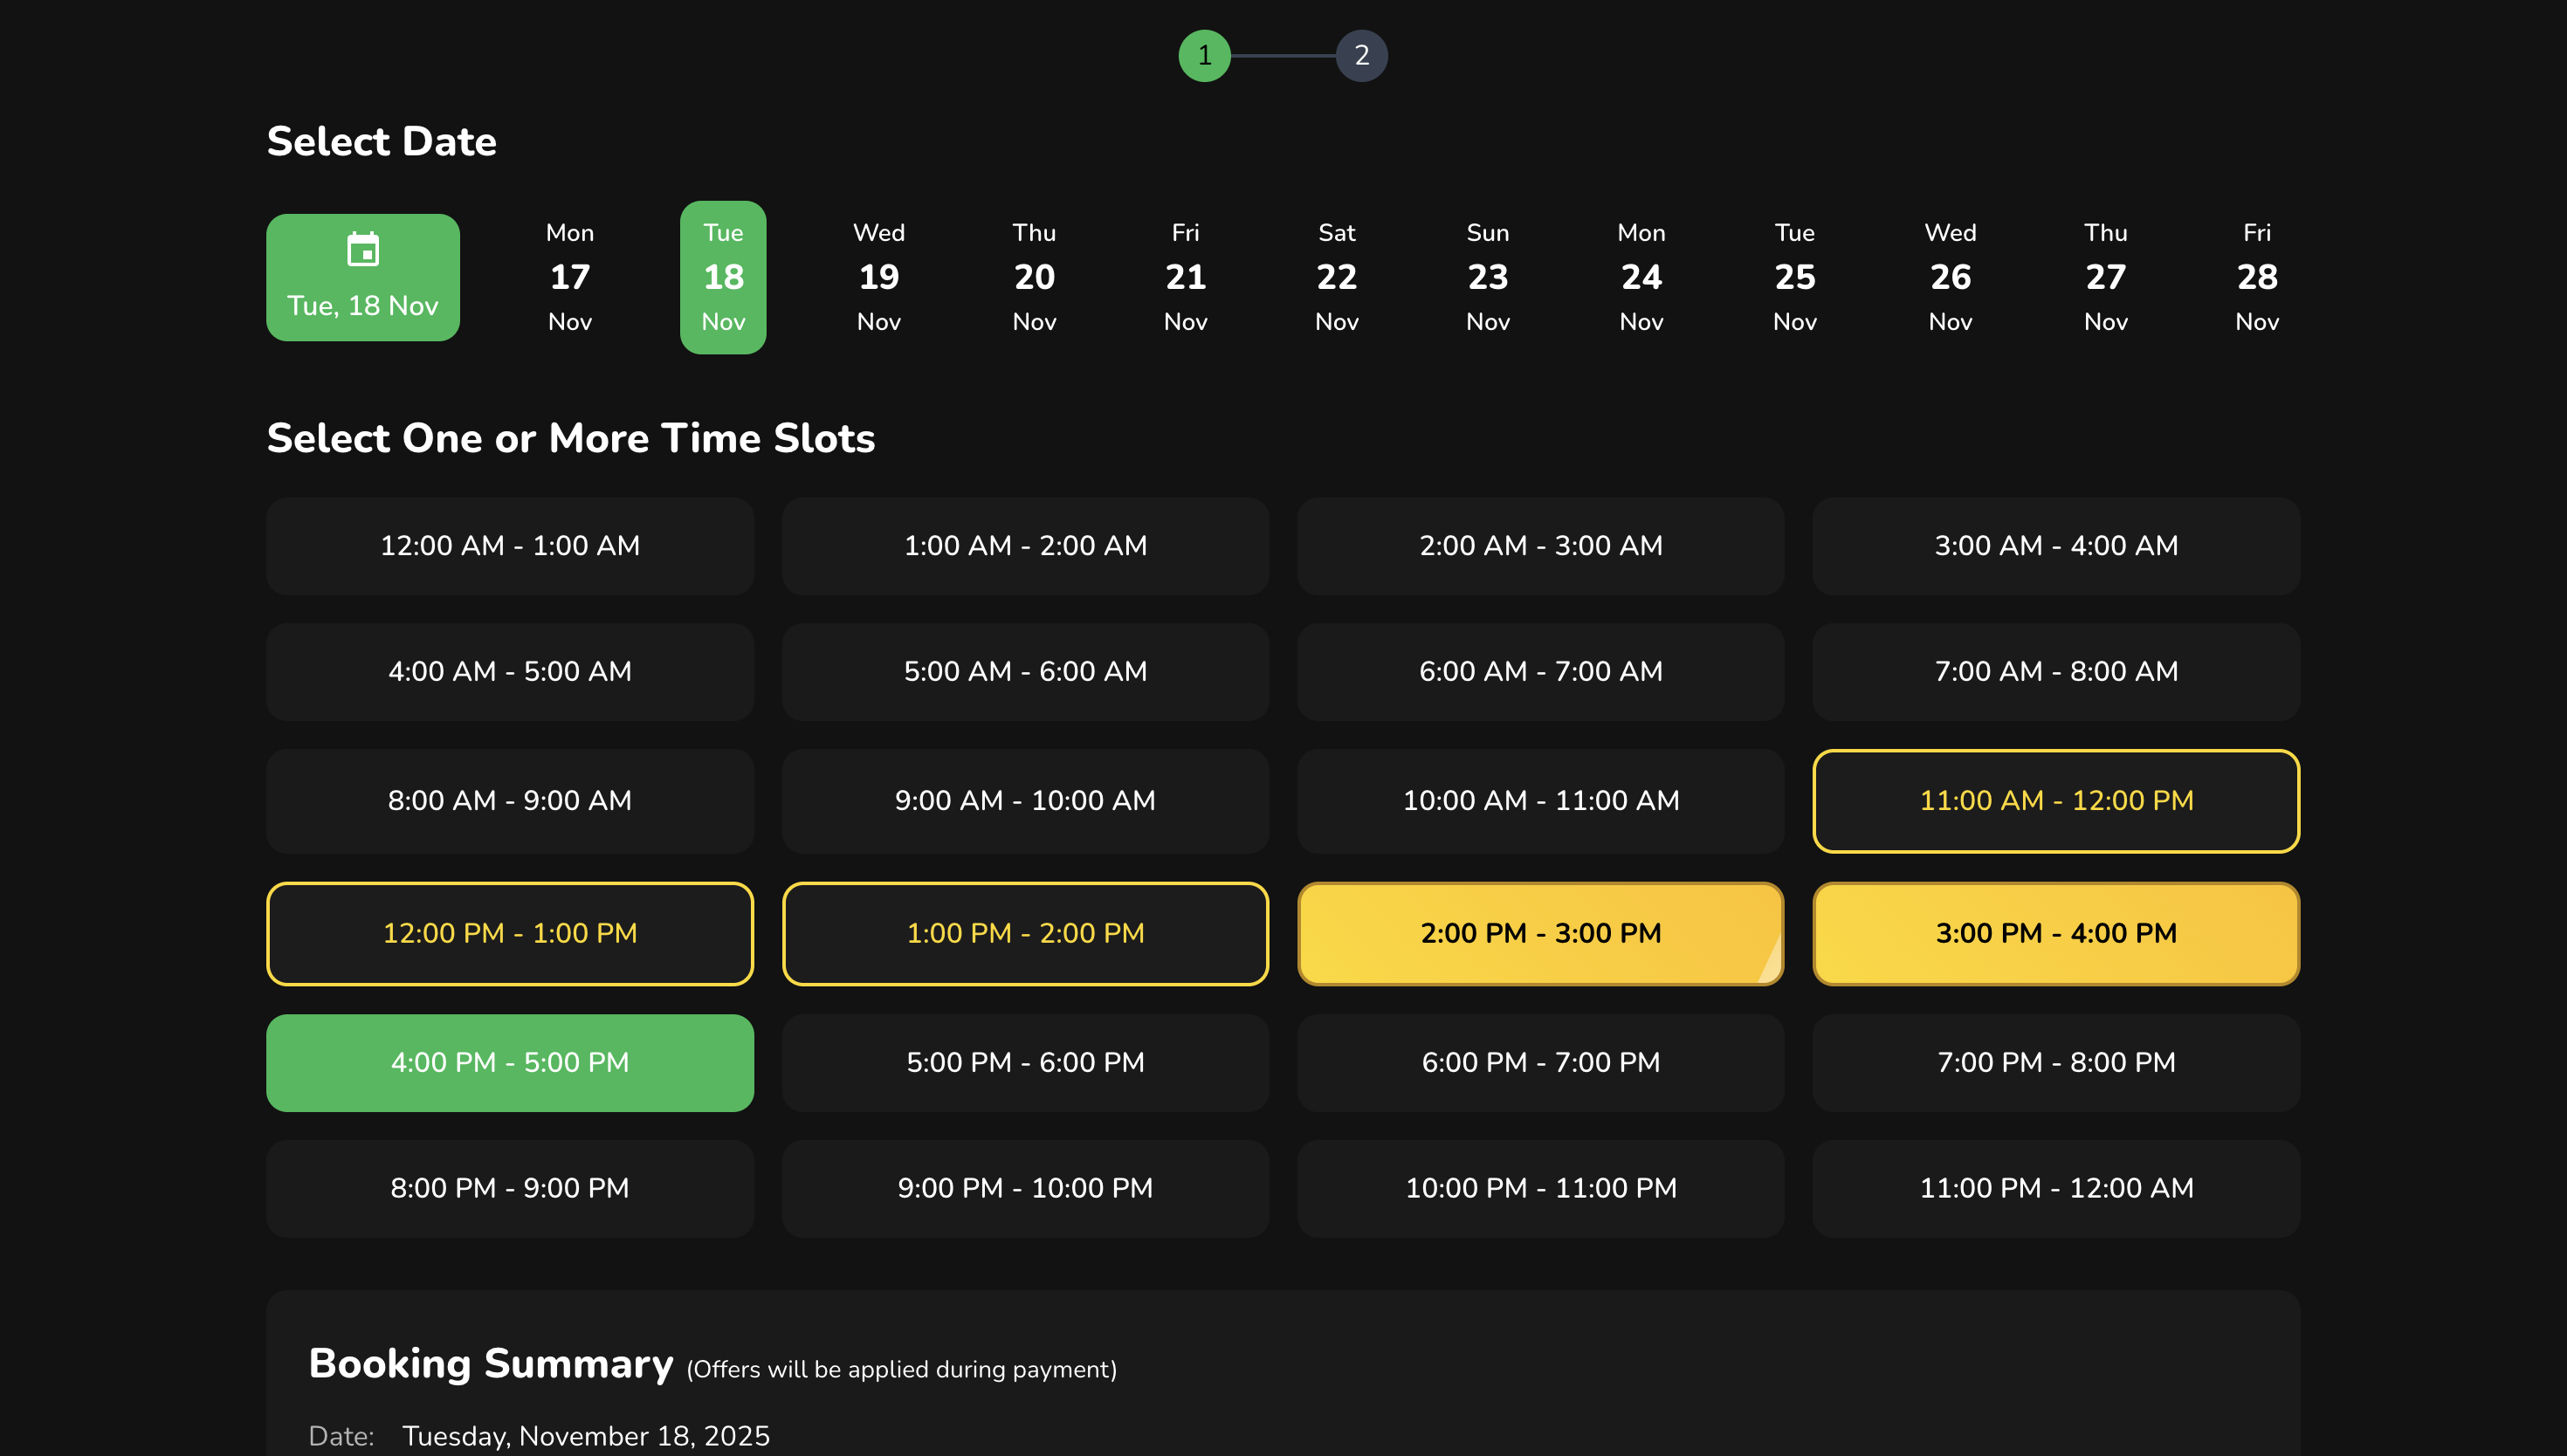Choose the 12:00 AM - 1:00 AM slot
The width and height of the screenshot is (2567, 1456).
click(510, 546)
